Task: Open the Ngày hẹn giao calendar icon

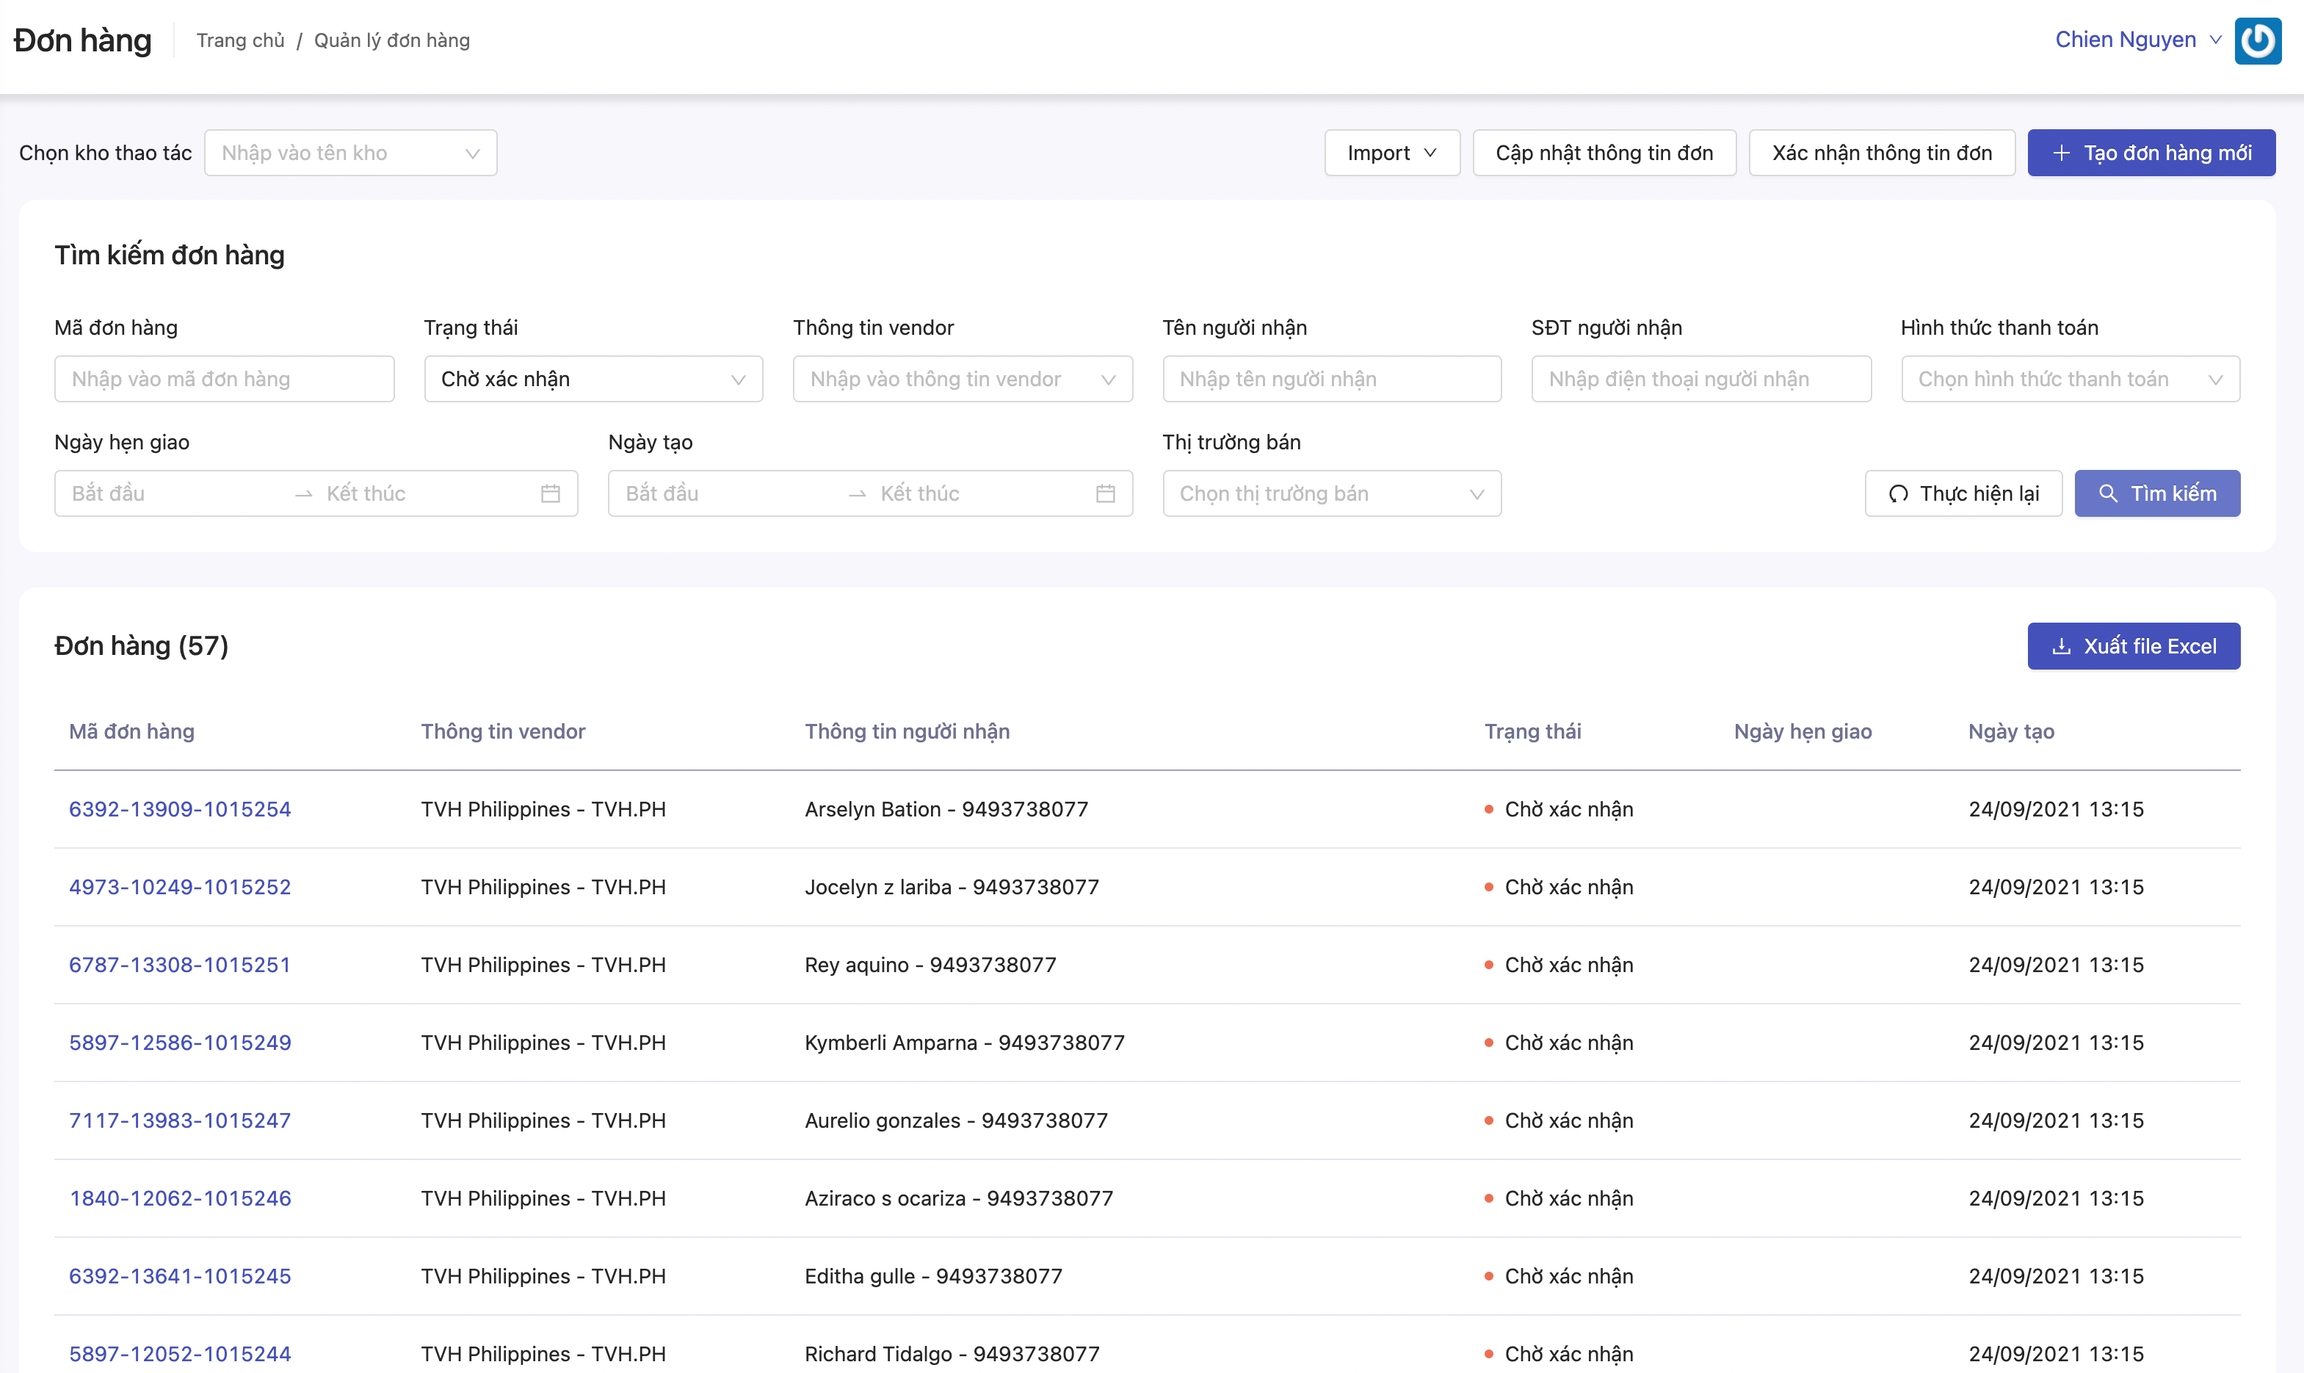Action: tap(550, 493)
